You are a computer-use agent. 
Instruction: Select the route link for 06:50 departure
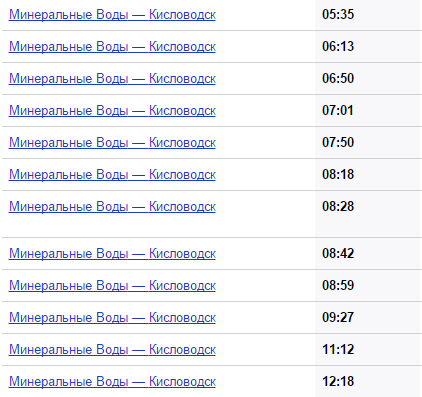tap(112, 79)
